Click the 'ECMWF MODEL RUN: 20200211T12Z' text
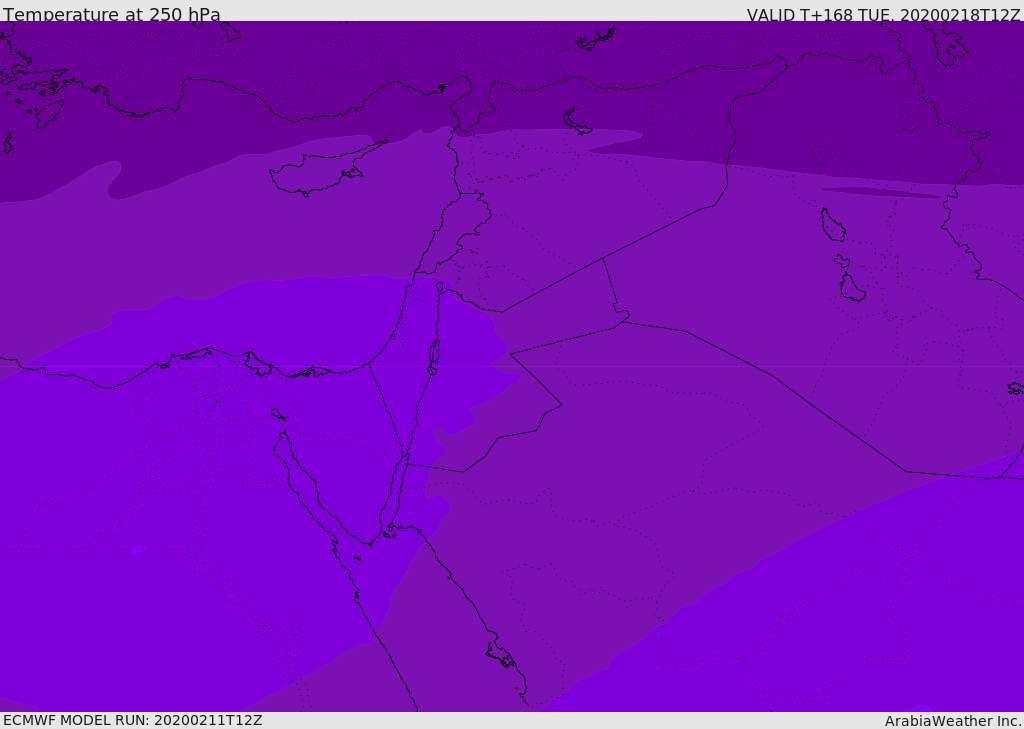Viewport: 1024px width, 729px height. (133, 720)
